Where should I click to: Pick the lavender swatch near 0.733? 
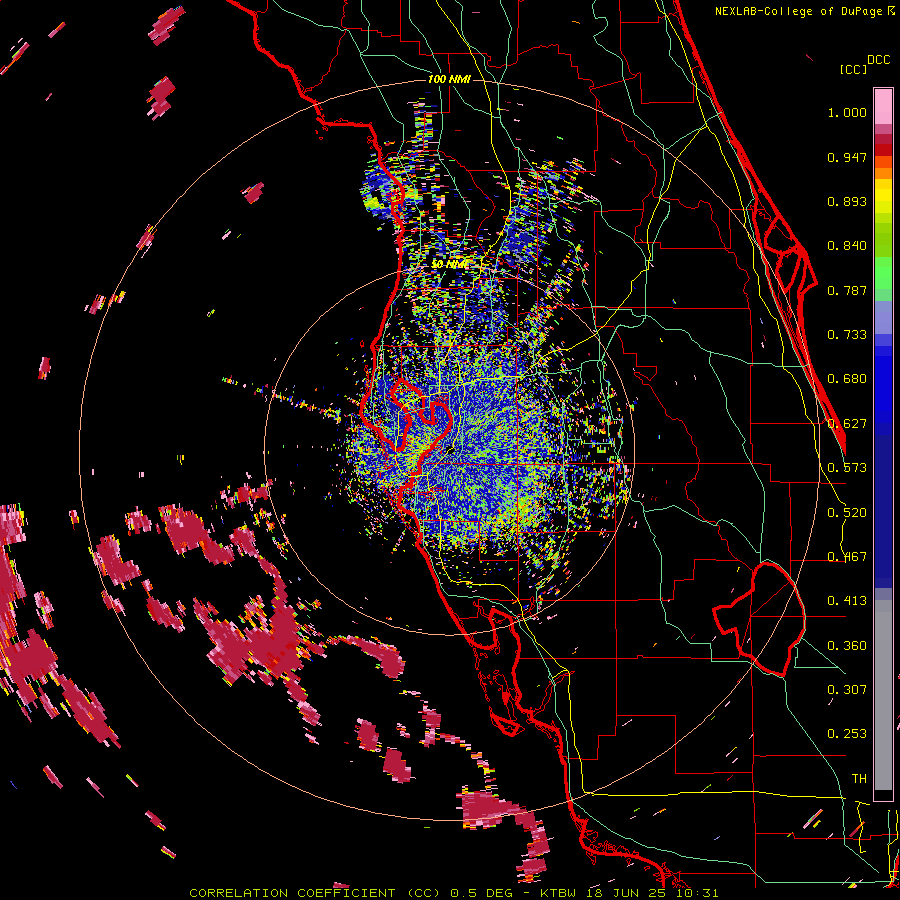point(883,319)
